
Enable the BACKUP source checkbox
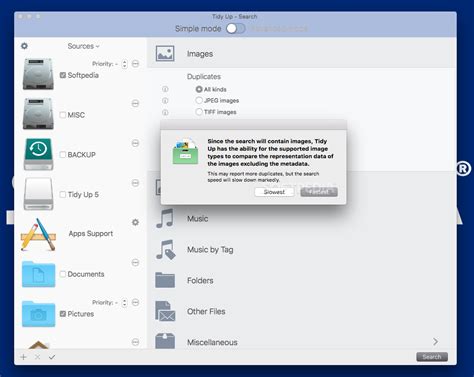coord(63,155)
